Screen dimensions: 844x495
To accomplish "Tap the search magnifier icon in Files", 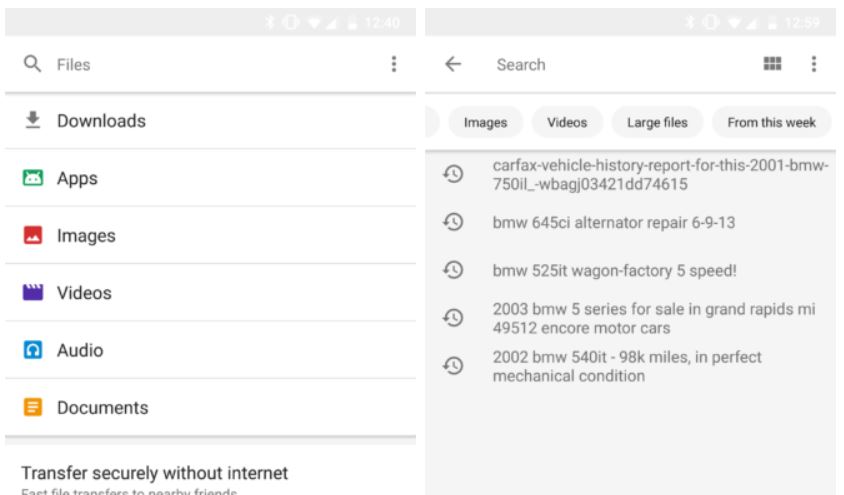I will click(x=33, y=65).
